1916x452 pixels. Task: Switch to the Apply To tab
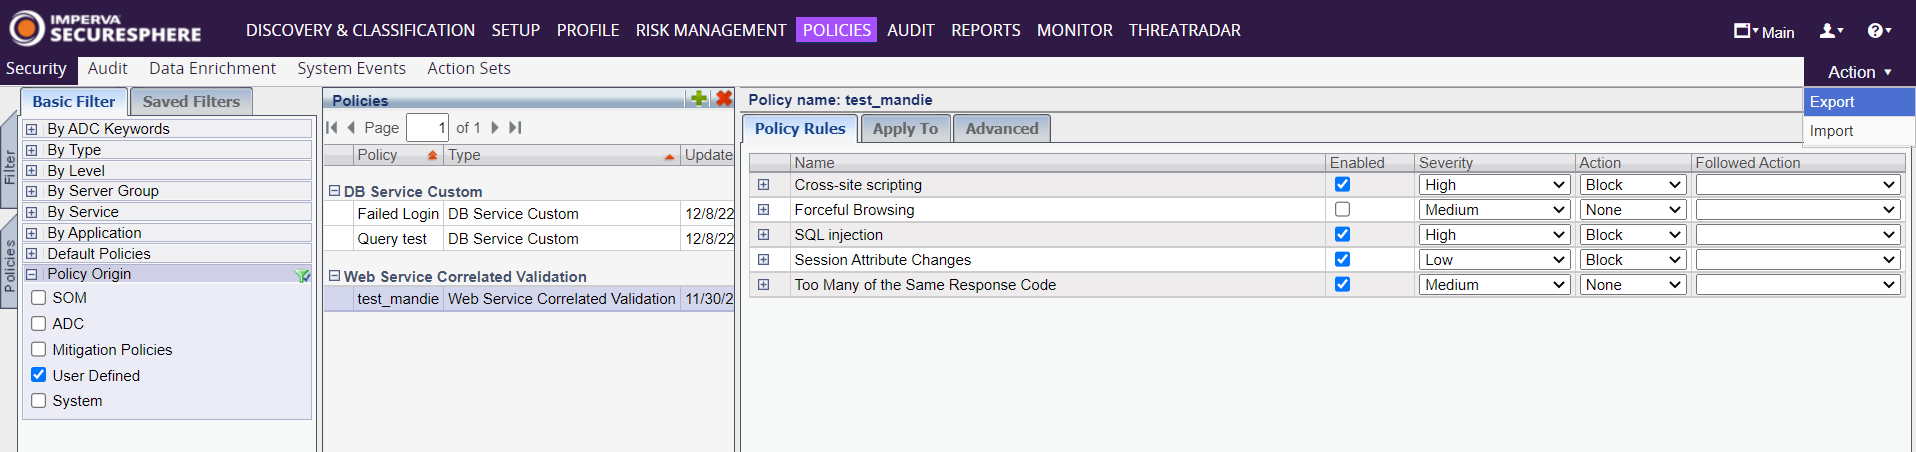click(905, 128)
